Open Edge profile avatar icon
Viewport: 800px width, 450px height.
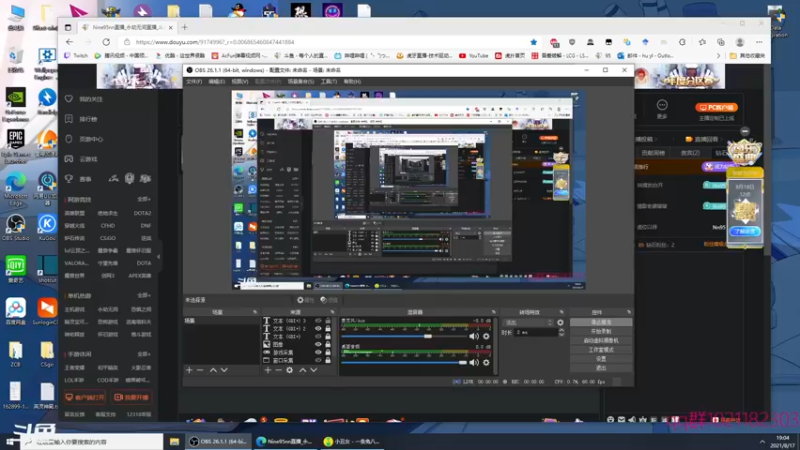(740, 42)
